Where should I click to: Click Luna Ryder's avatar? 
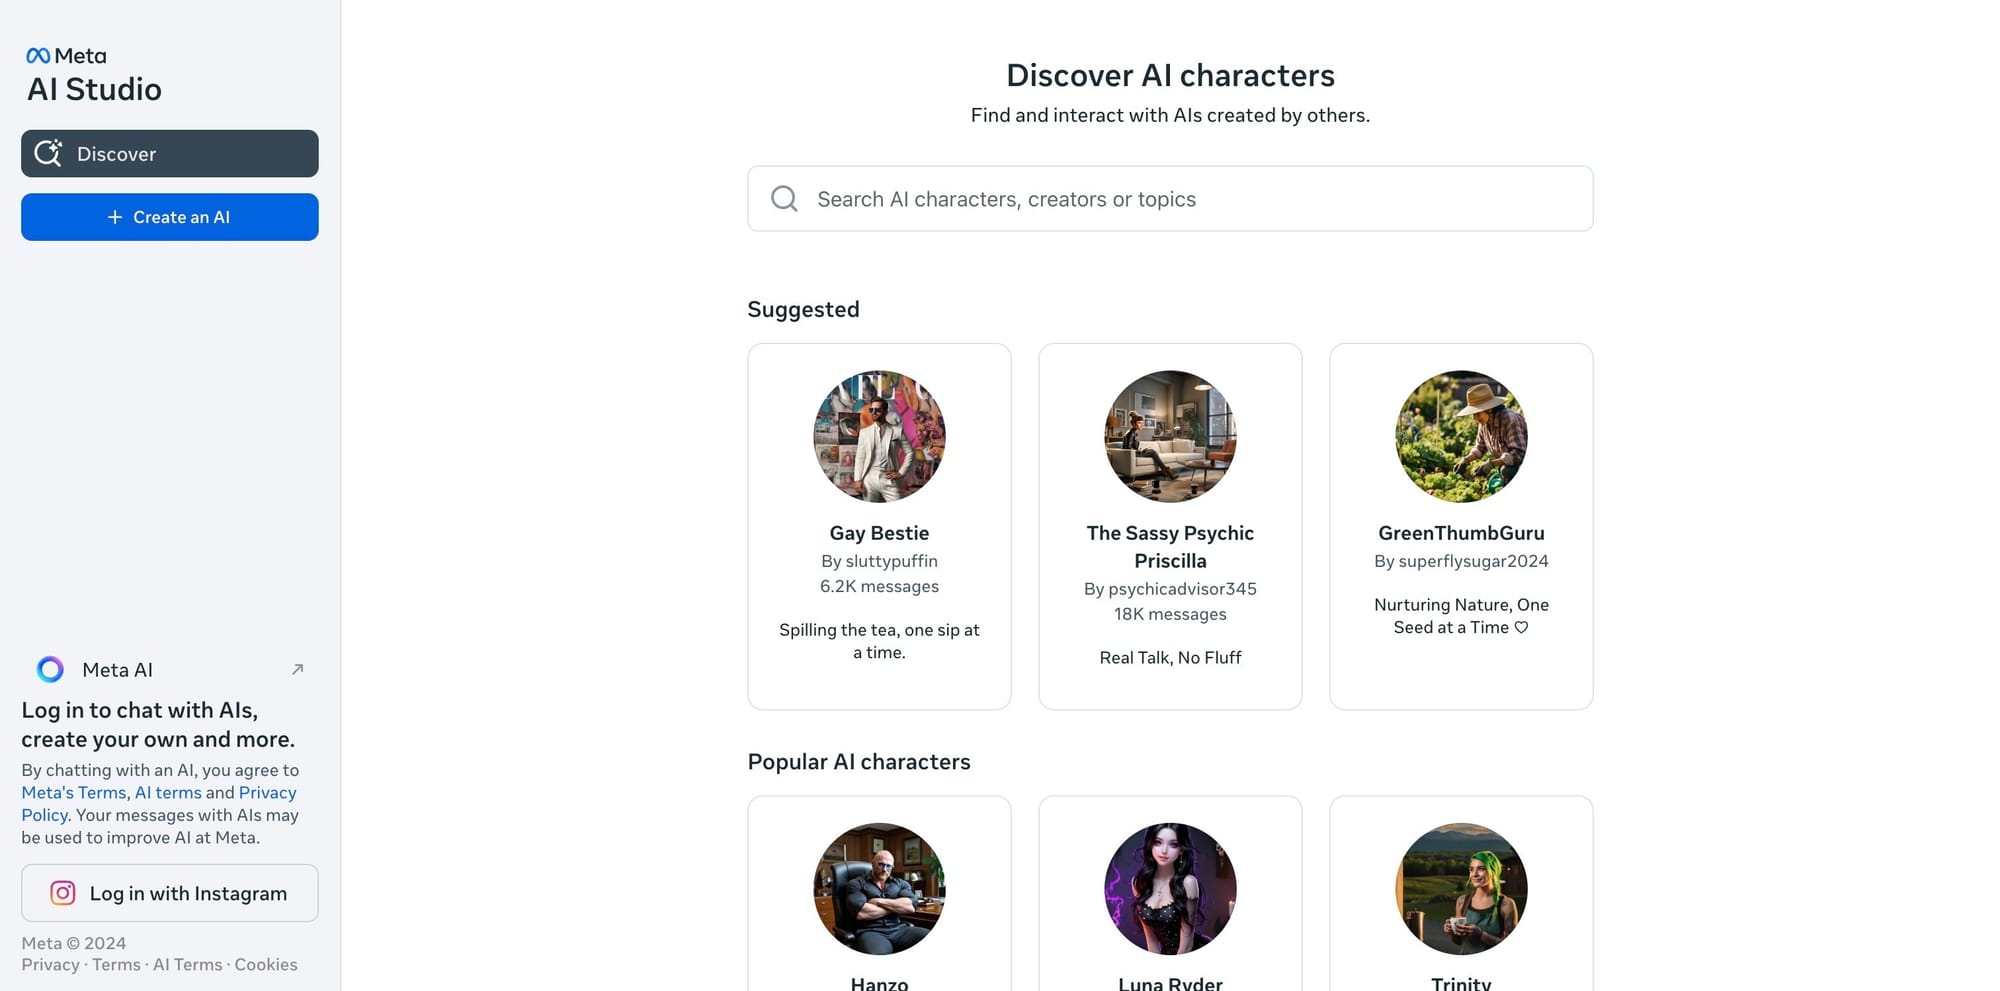[x=1170, y=889]
